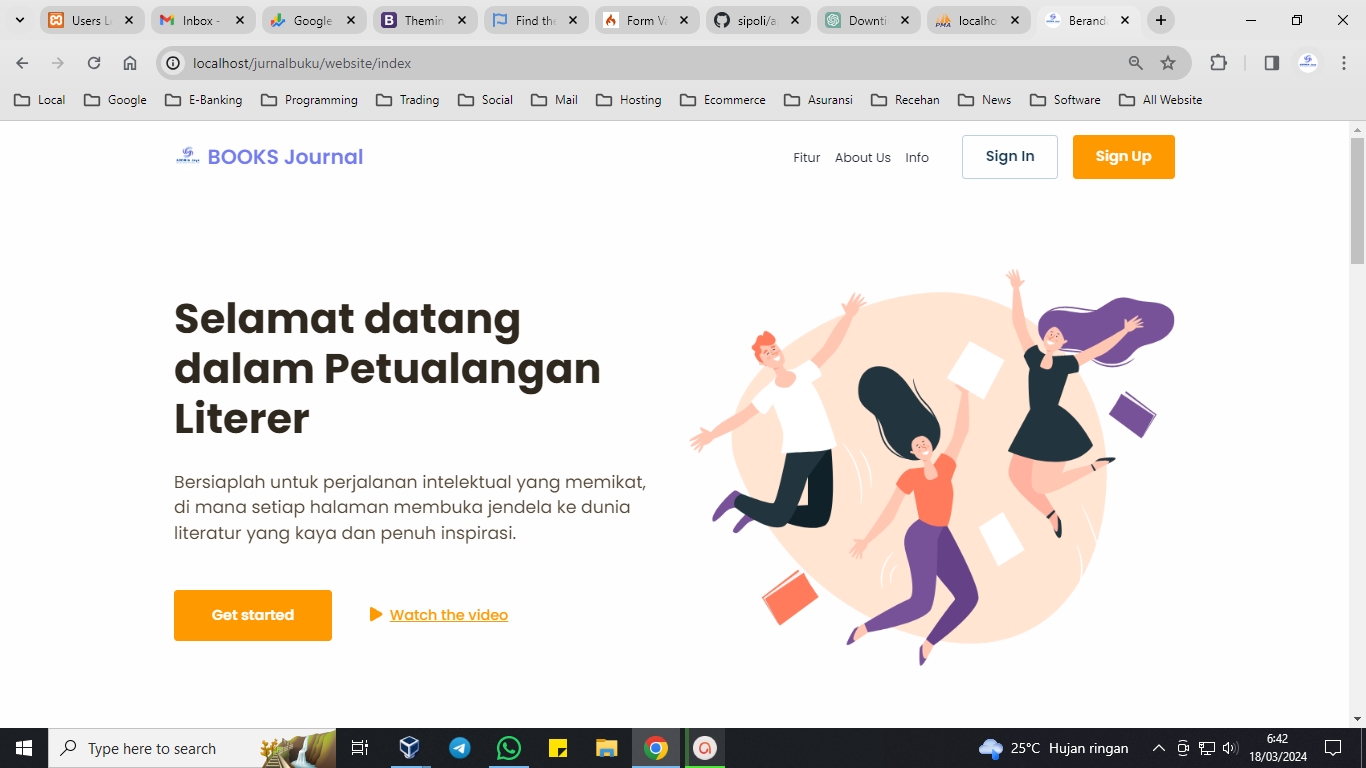Open the browser home page icon
The width and height of the screenshot is (1366, 768).
click(130, 63)
